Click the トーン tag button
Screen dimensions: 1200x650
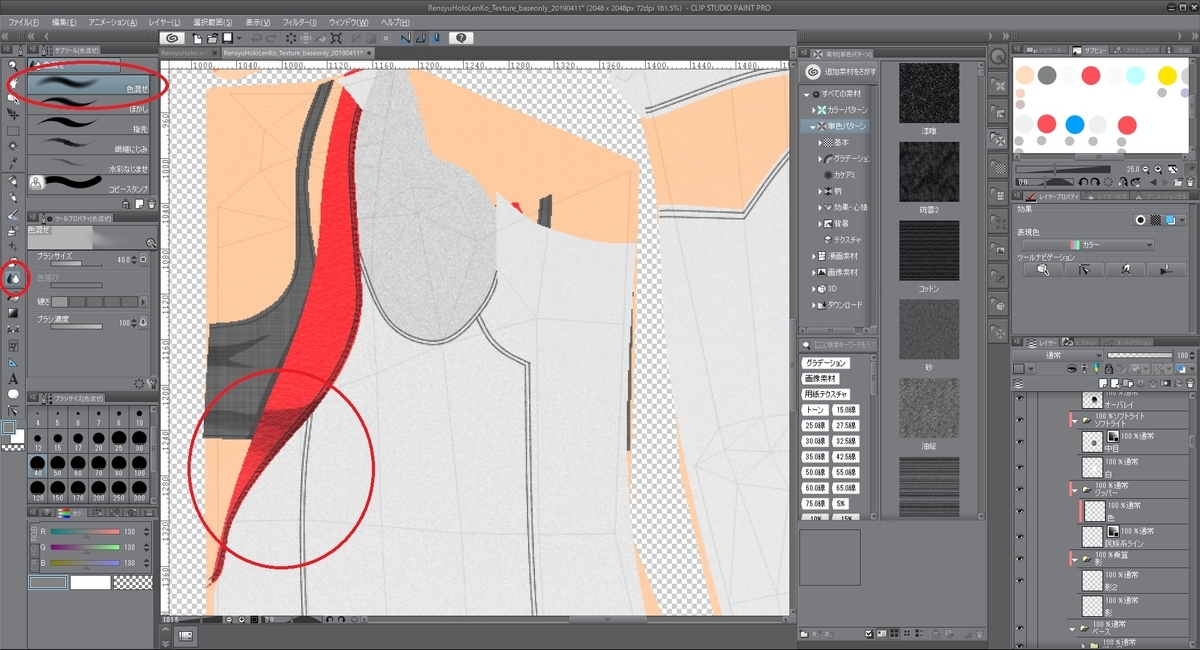[x=815, y=410]
